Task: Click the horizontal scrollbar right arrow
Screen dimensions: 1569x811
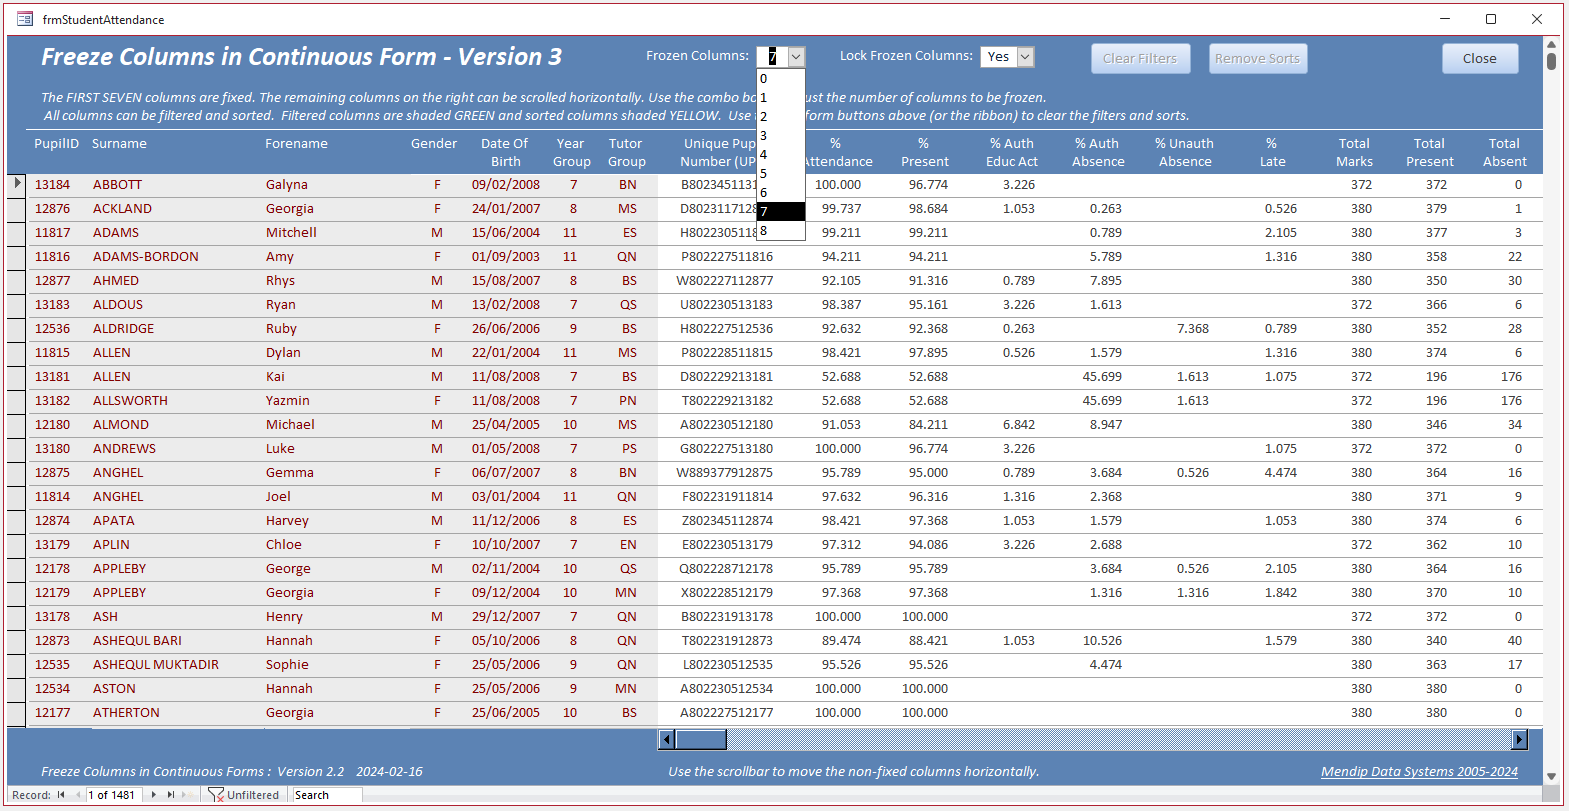Action: click(x=1519, y=740)
